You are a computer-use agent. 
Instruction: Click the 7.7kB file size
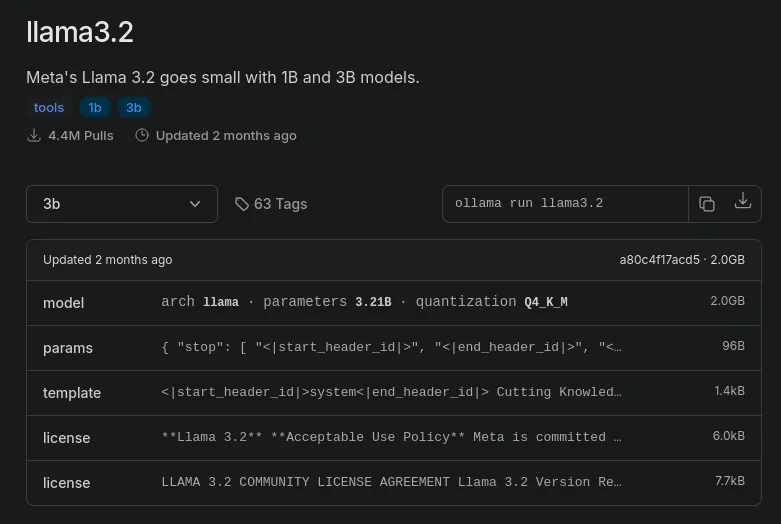pos(730,481)
